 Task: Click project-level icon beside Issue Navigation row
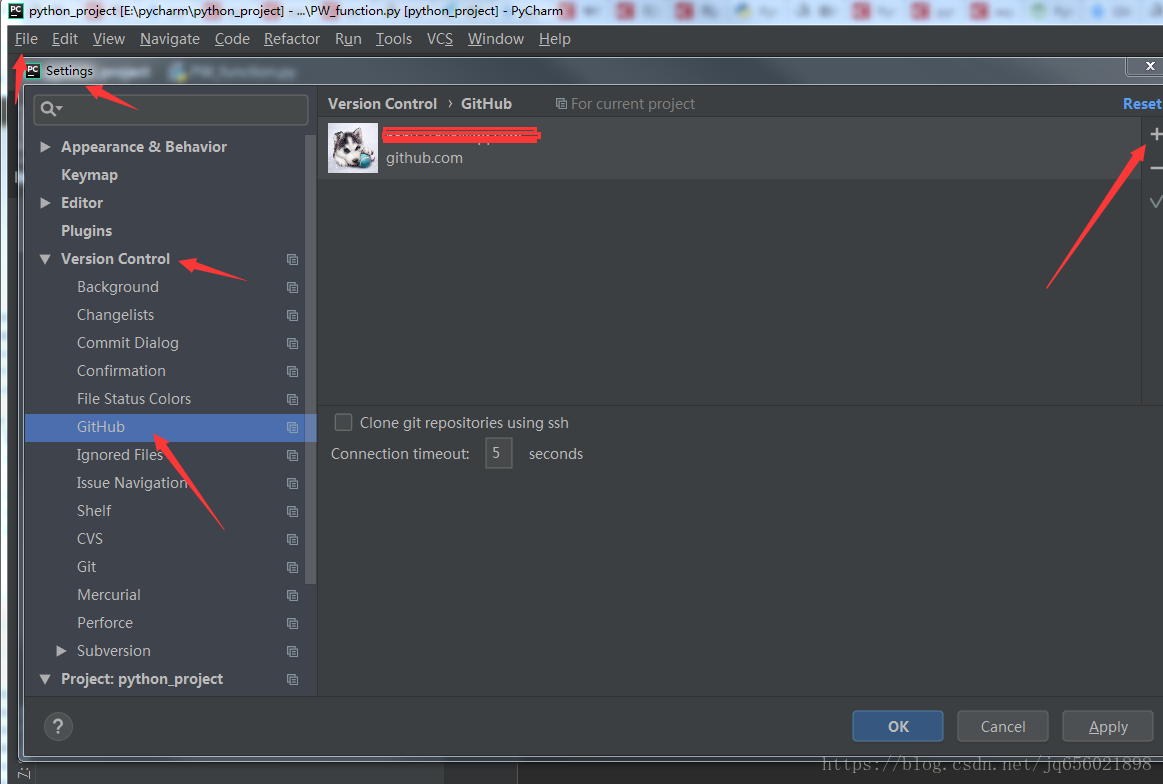[x=292, y=483]
